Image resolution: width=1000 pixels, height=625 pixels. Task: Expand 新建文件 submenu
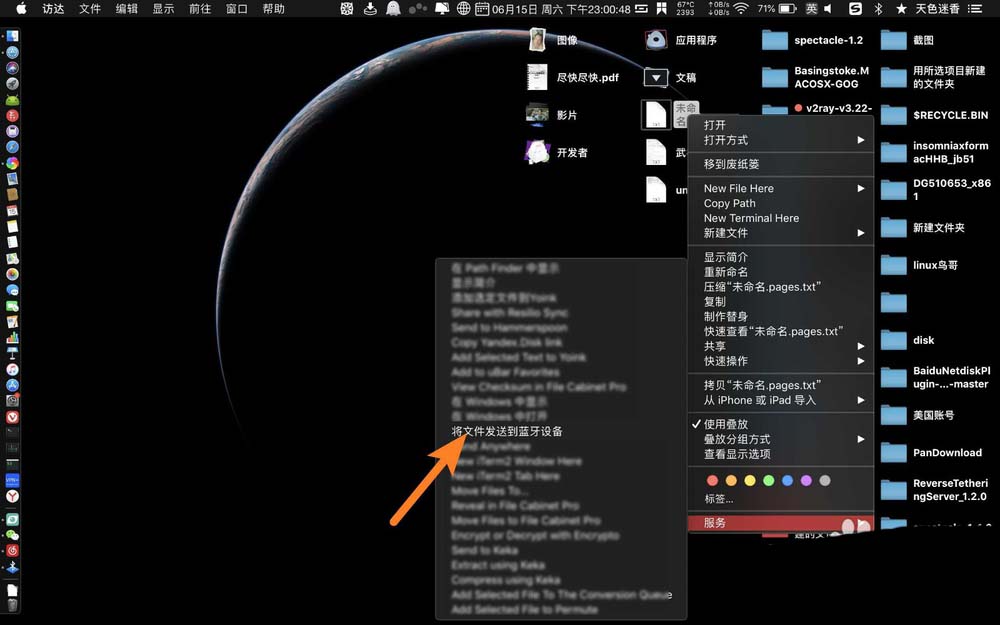point(780,233)
